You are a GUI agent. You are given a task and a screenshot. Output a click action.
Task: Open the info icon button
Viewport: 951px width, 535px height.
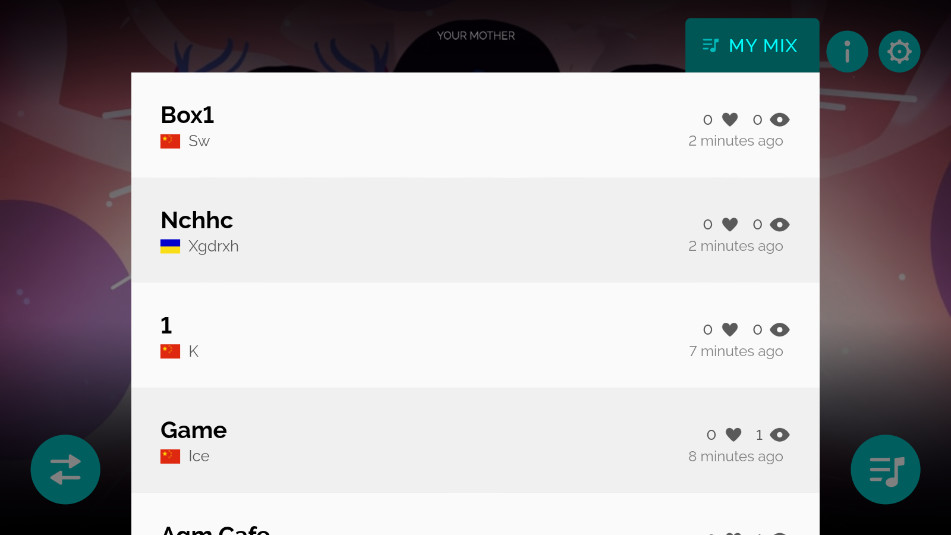pos(847,52)
